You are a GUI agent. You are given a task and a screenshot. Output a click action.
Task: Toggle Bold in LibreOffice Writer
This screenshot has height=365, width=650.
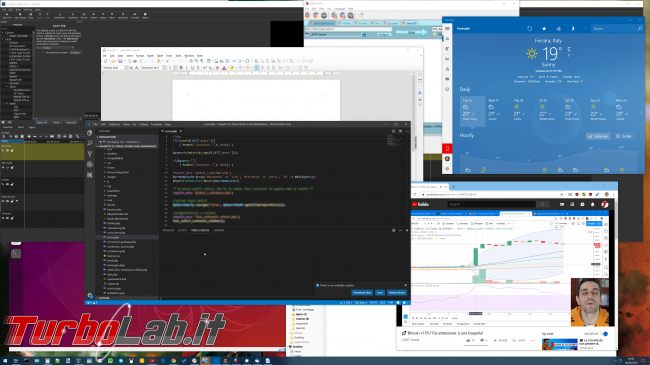click(182, 68)
